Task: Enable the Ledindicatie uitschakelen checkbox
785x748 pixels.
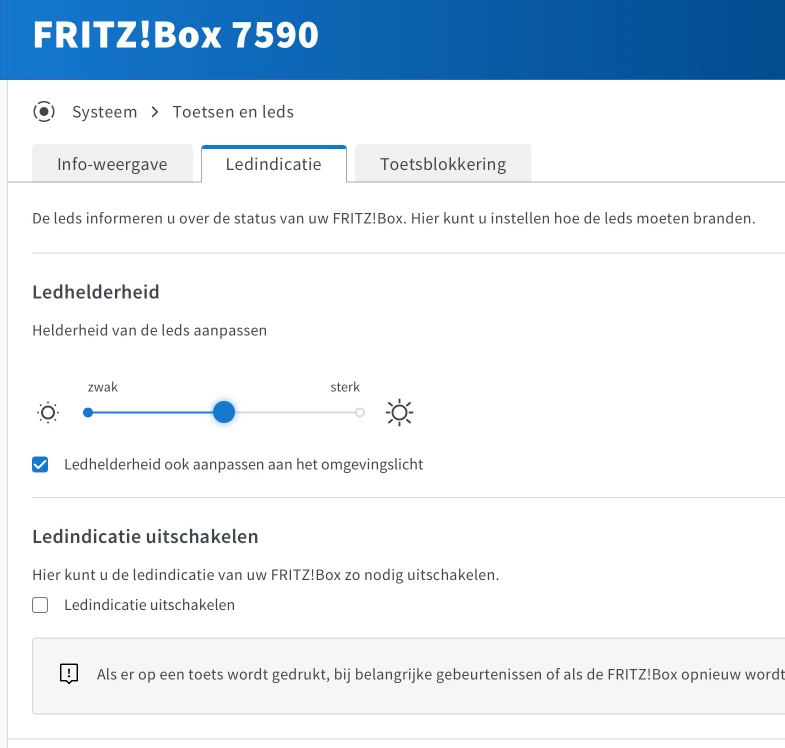Action: tap(40, 605)
